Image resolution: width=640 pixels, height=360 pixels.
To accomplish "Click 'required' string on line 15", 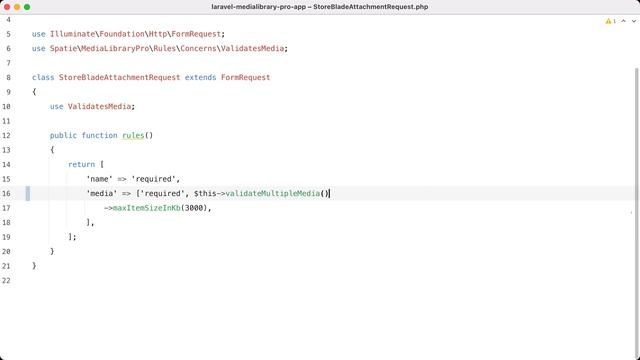I will pyautogui.click(x=153, y=179).
